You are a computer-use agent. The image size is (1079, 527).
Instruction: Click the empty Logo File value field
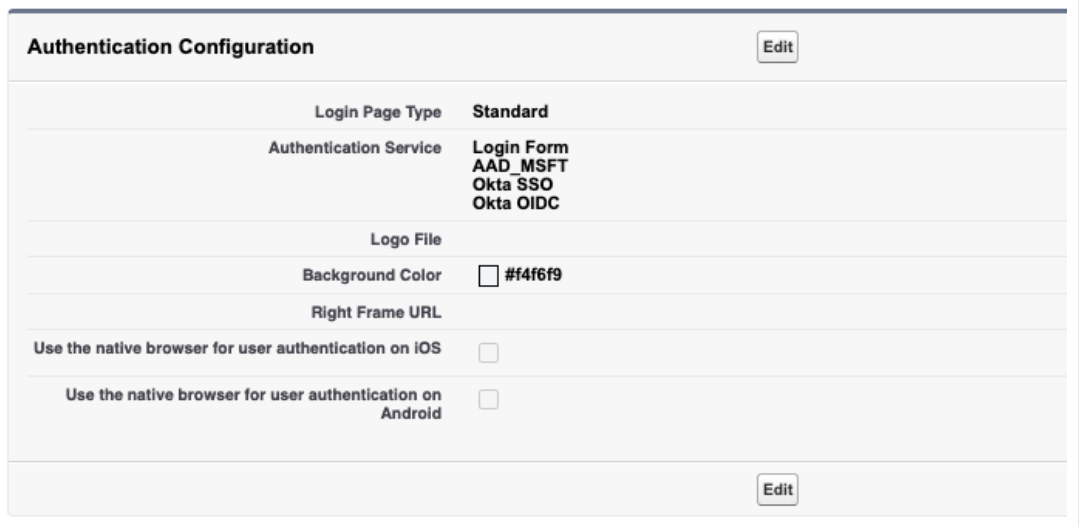(x=600, y=238)
